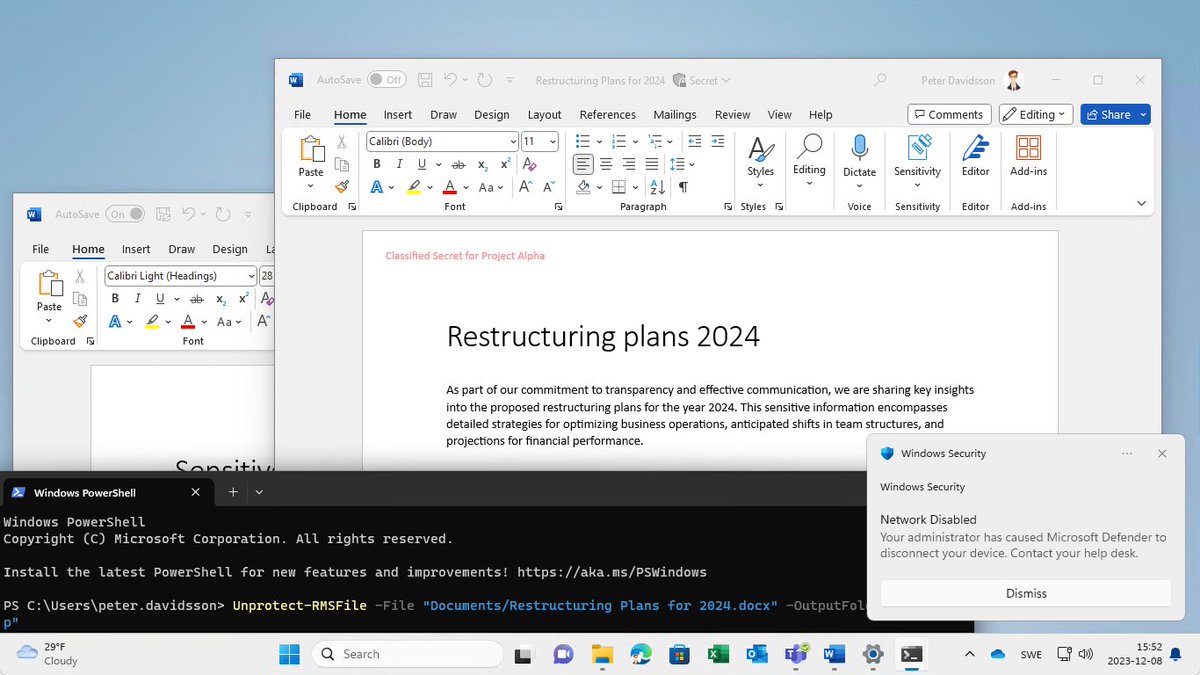Click Share button

click(1115, 114)
